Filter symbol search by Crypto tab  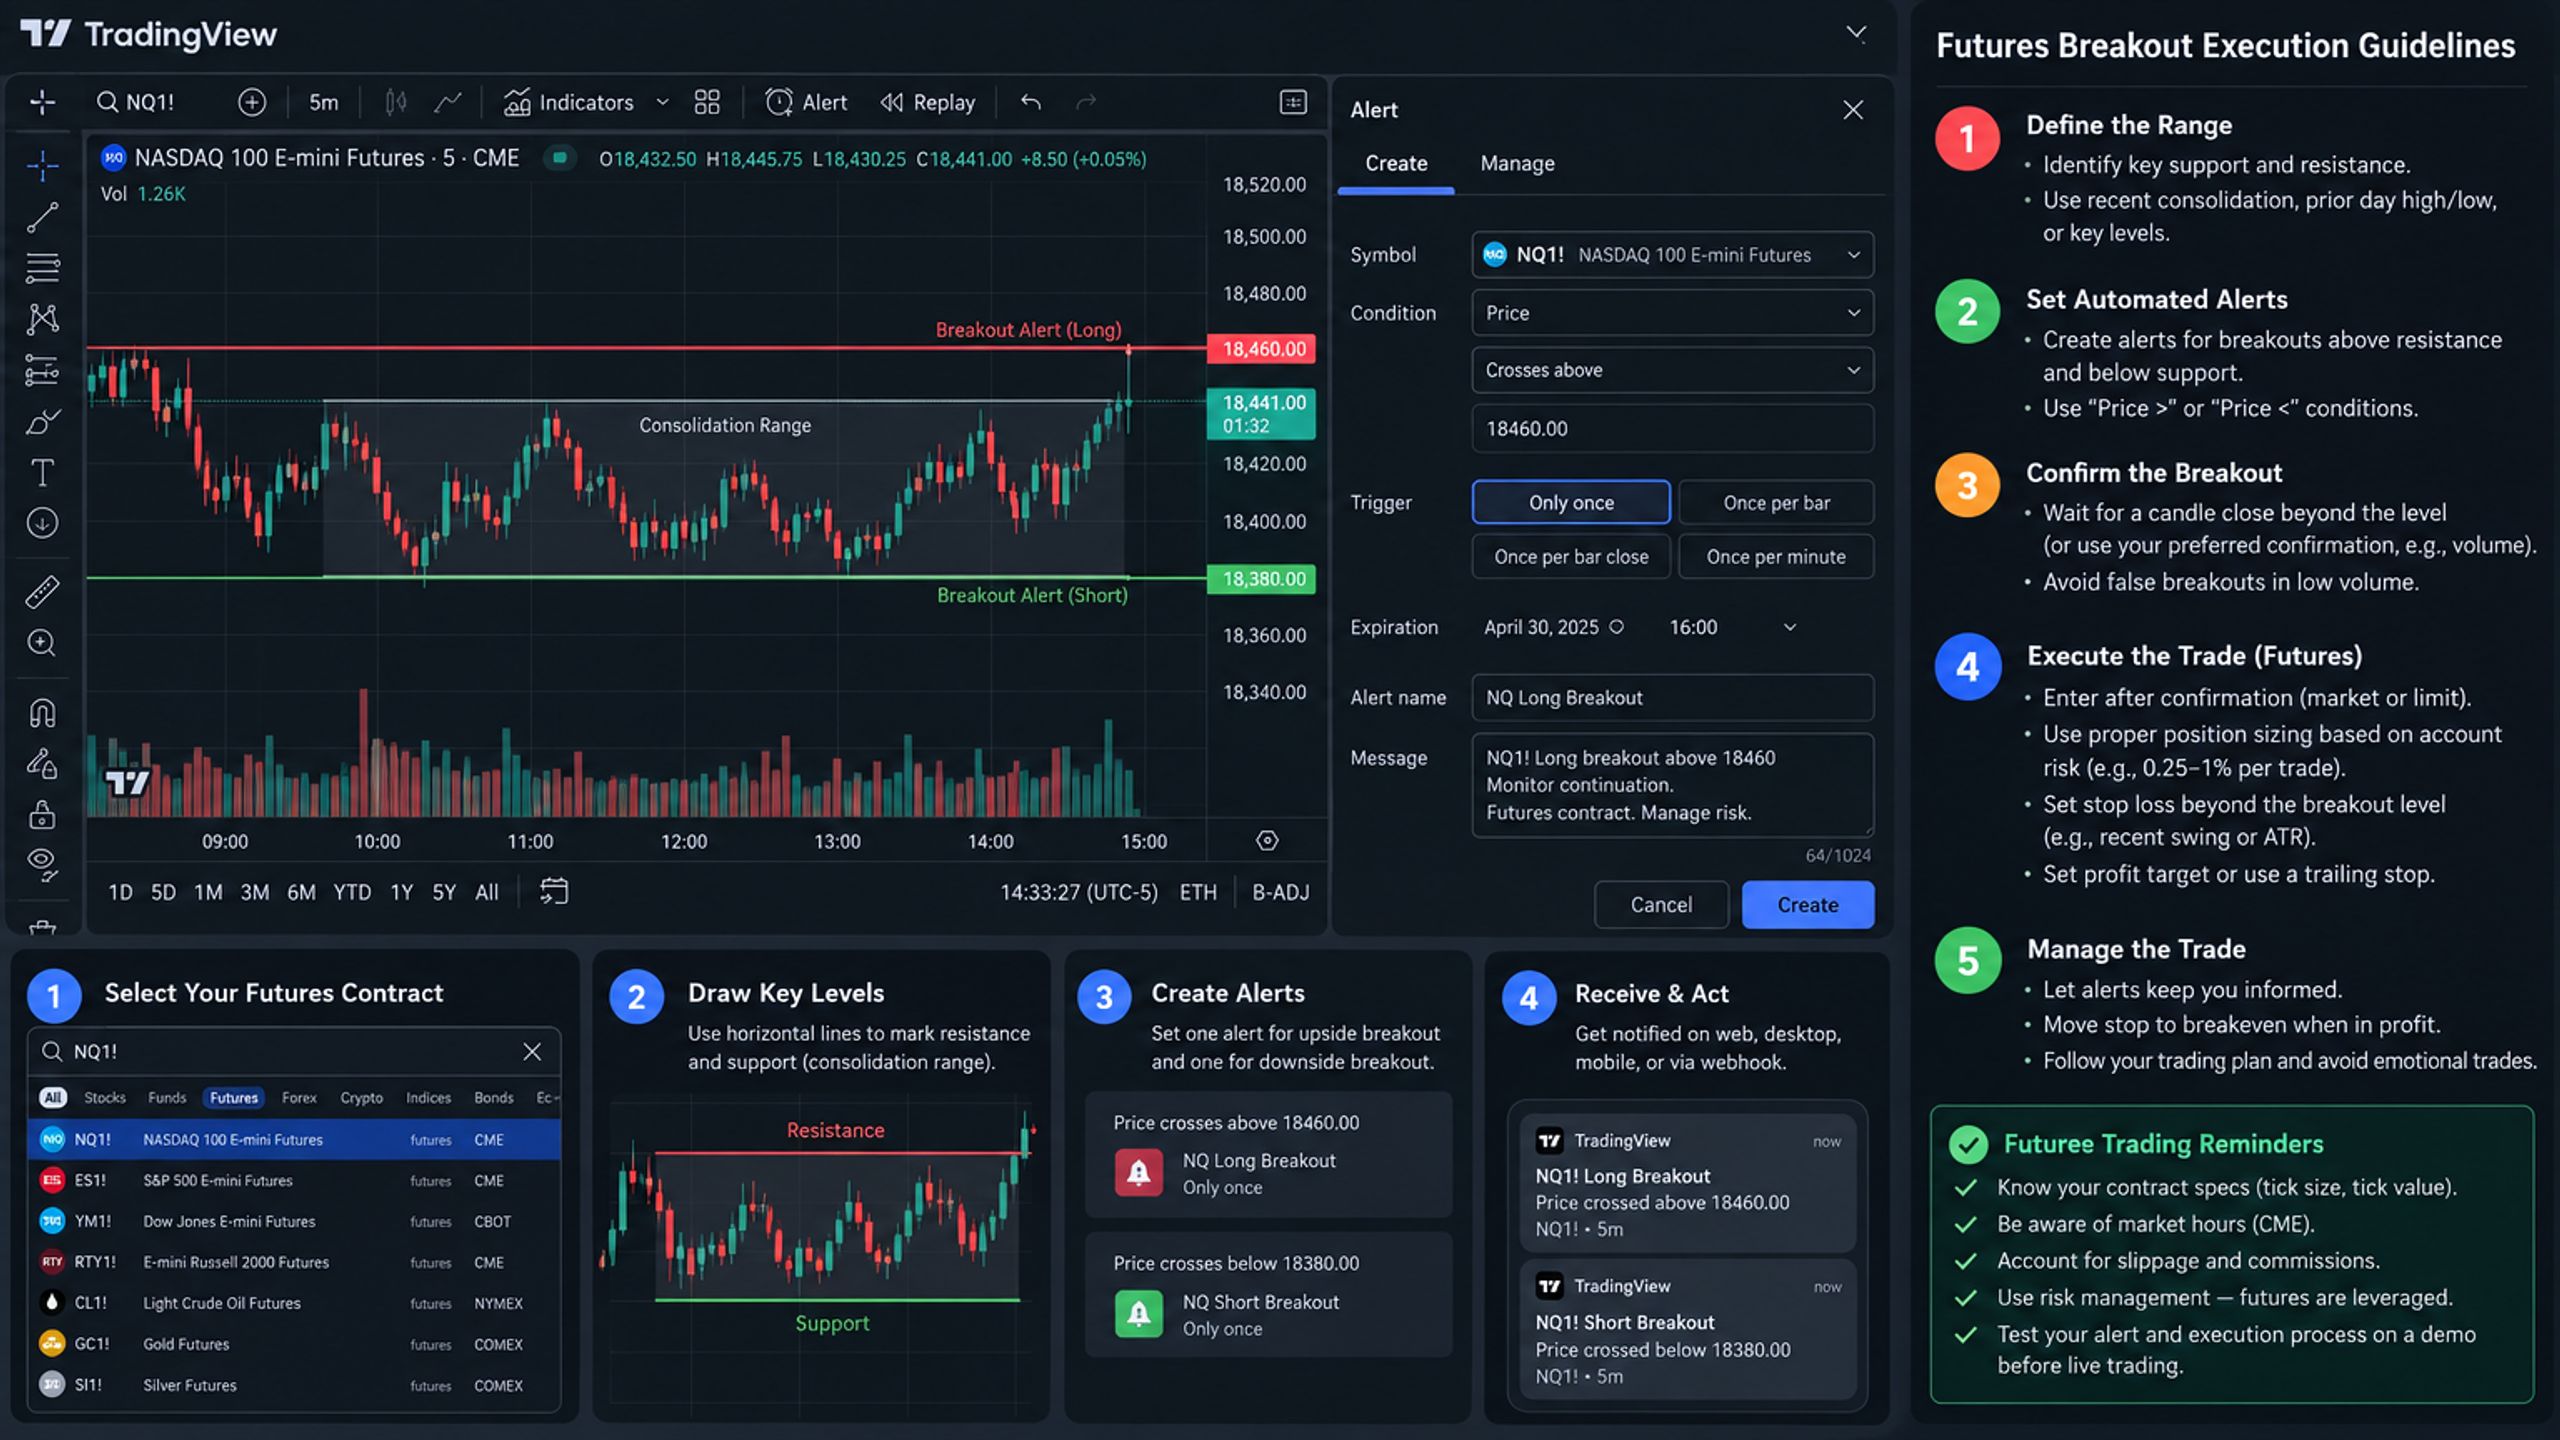[x=361, y=1097]
